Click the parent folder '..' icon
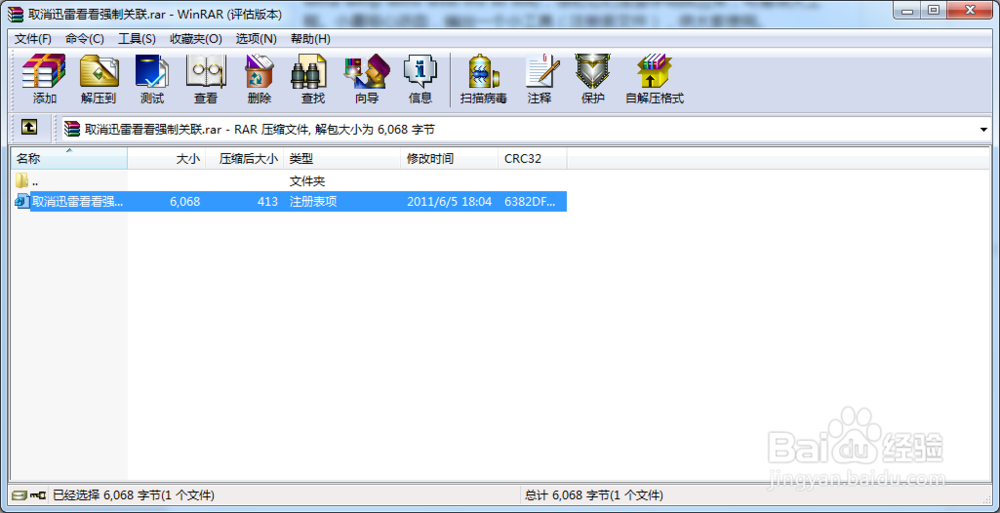 (22, 181)
